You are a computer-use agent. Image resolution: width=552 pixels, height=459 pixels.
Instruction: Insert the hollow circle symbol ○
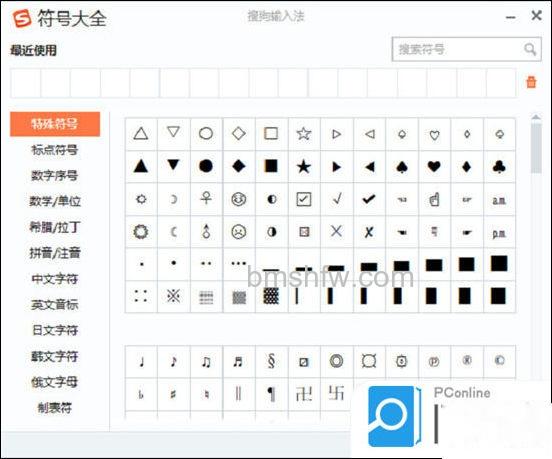pos(206,134)
